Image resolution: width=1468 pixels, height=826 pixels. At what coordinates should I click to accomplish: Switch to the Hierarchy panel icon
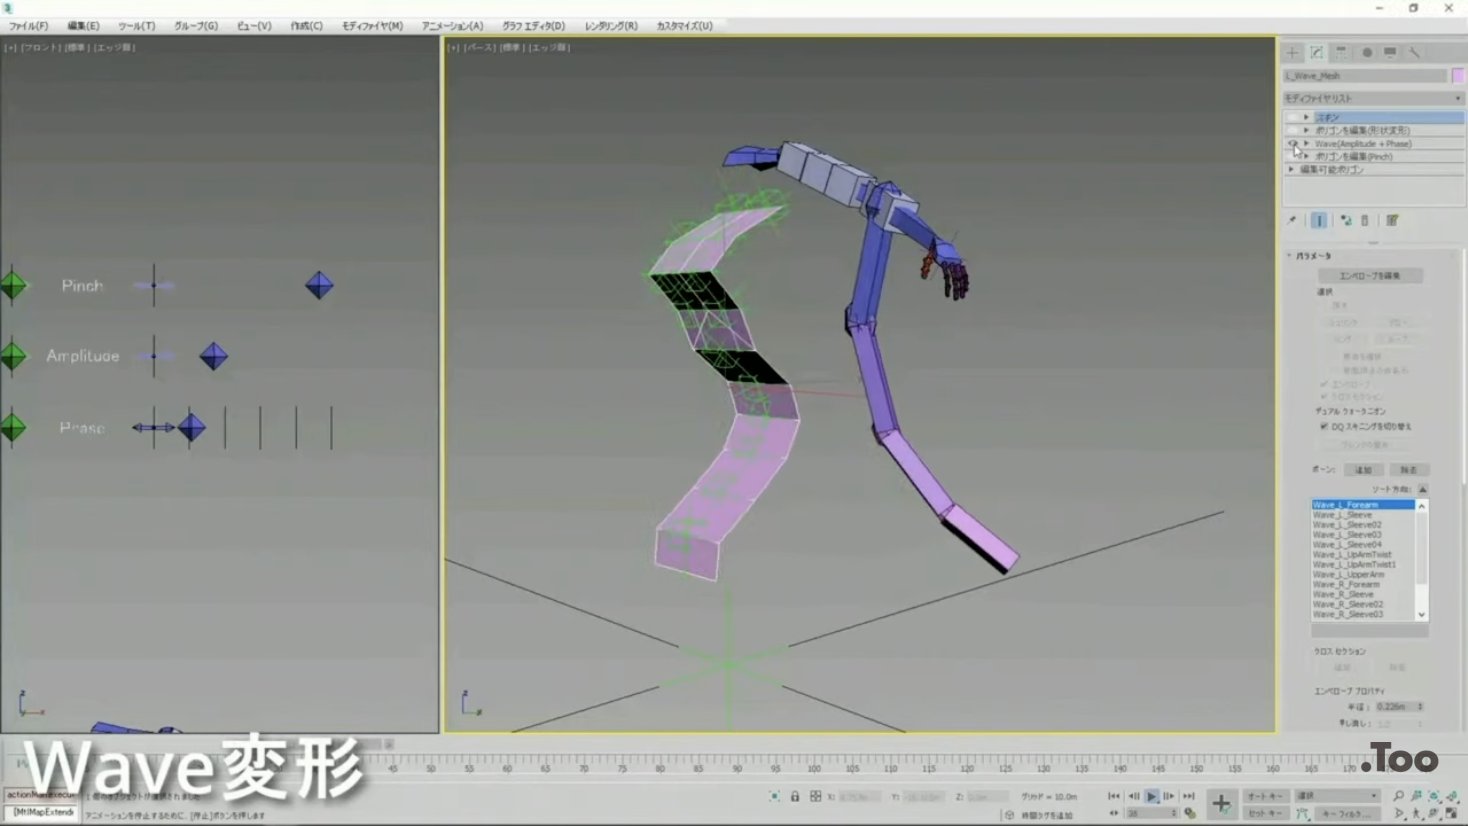click(1341, 53)
